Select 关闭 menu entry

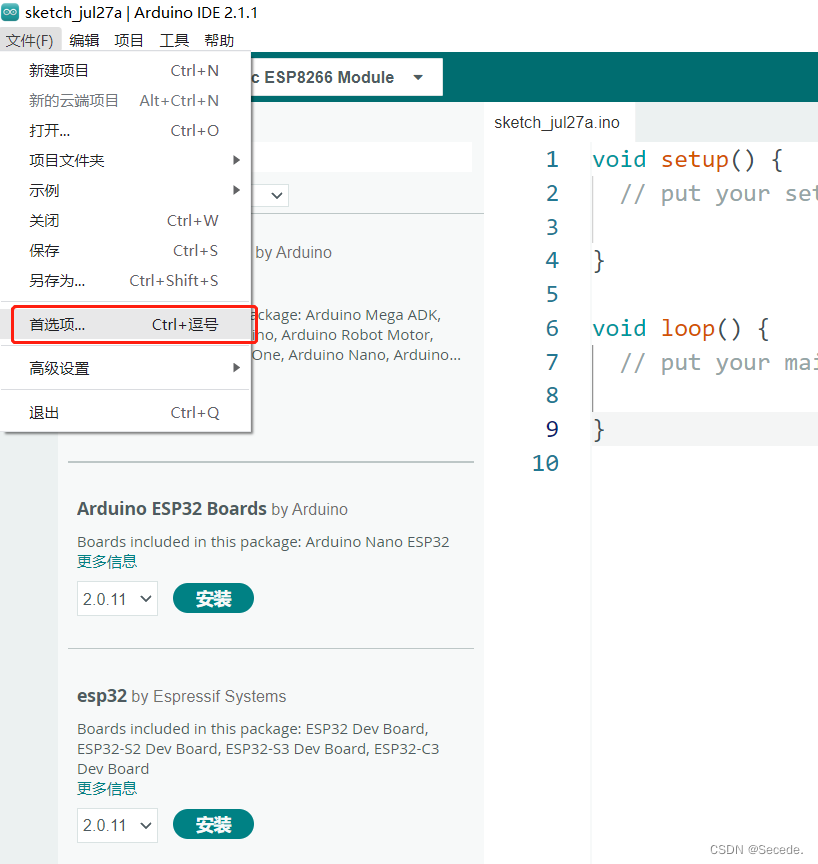tap(126, 220)
